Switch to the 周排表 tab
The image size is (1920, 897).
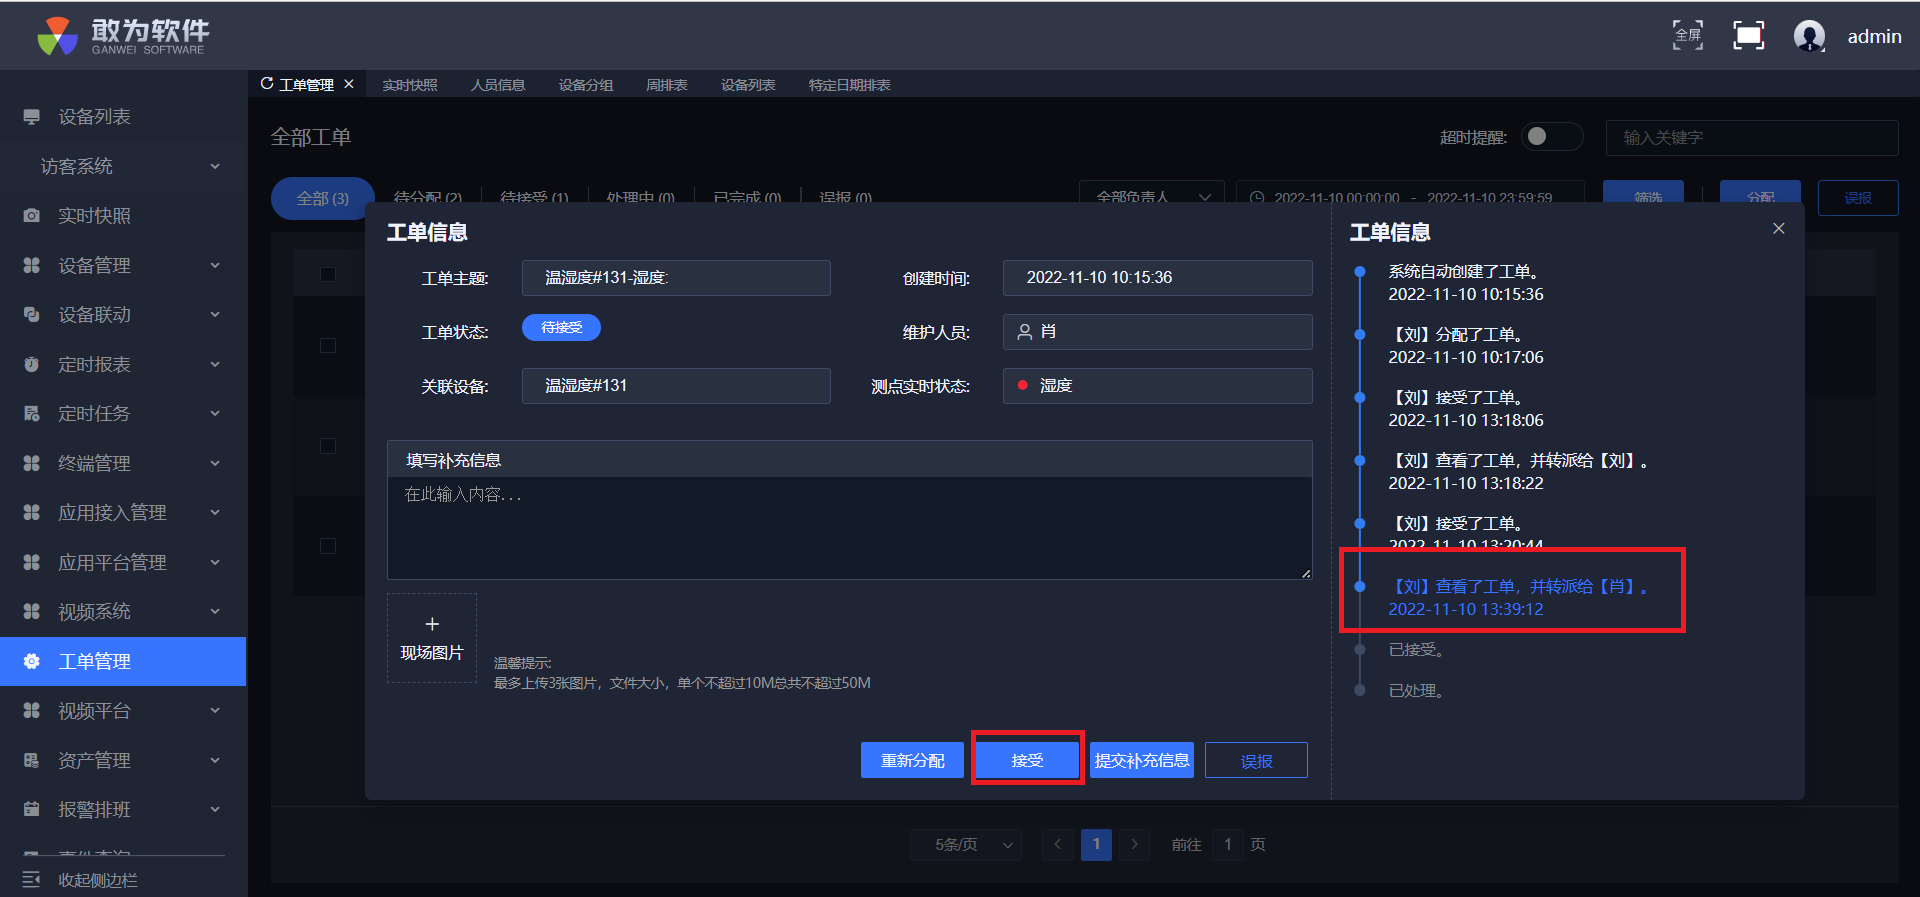[x=667, y=85]
